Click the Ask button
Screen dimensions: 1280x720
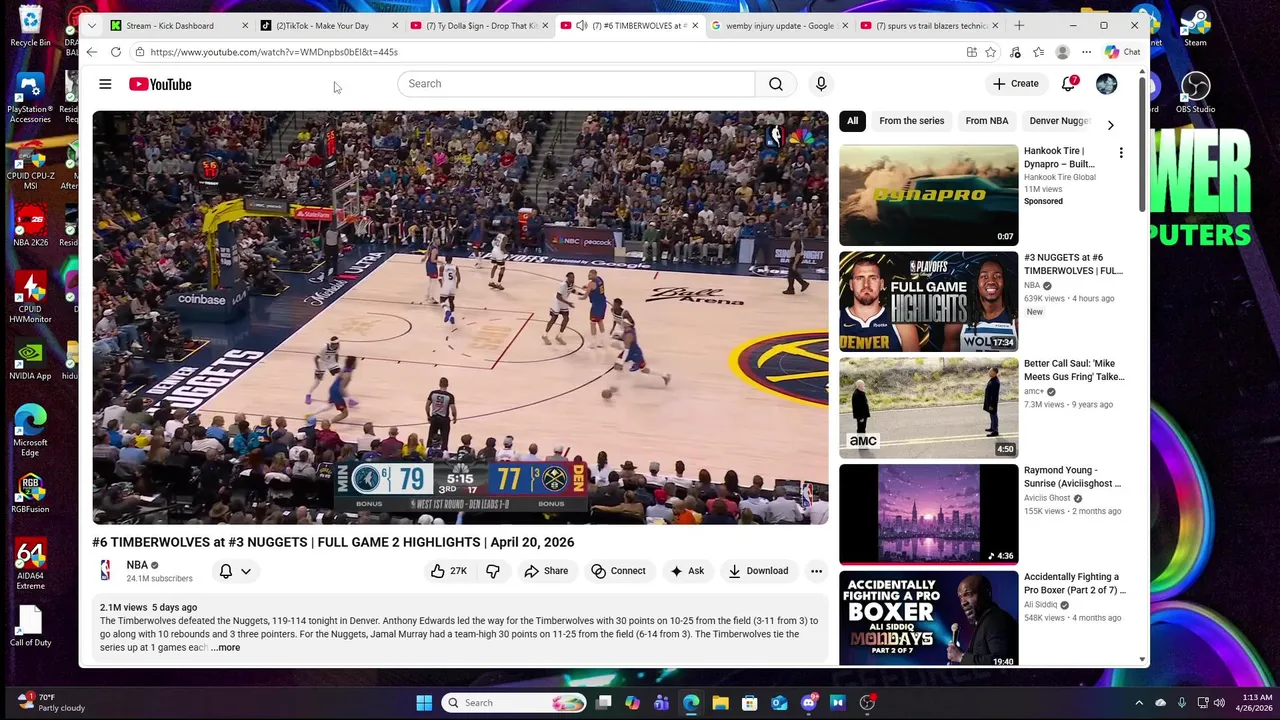click(687, 571)
